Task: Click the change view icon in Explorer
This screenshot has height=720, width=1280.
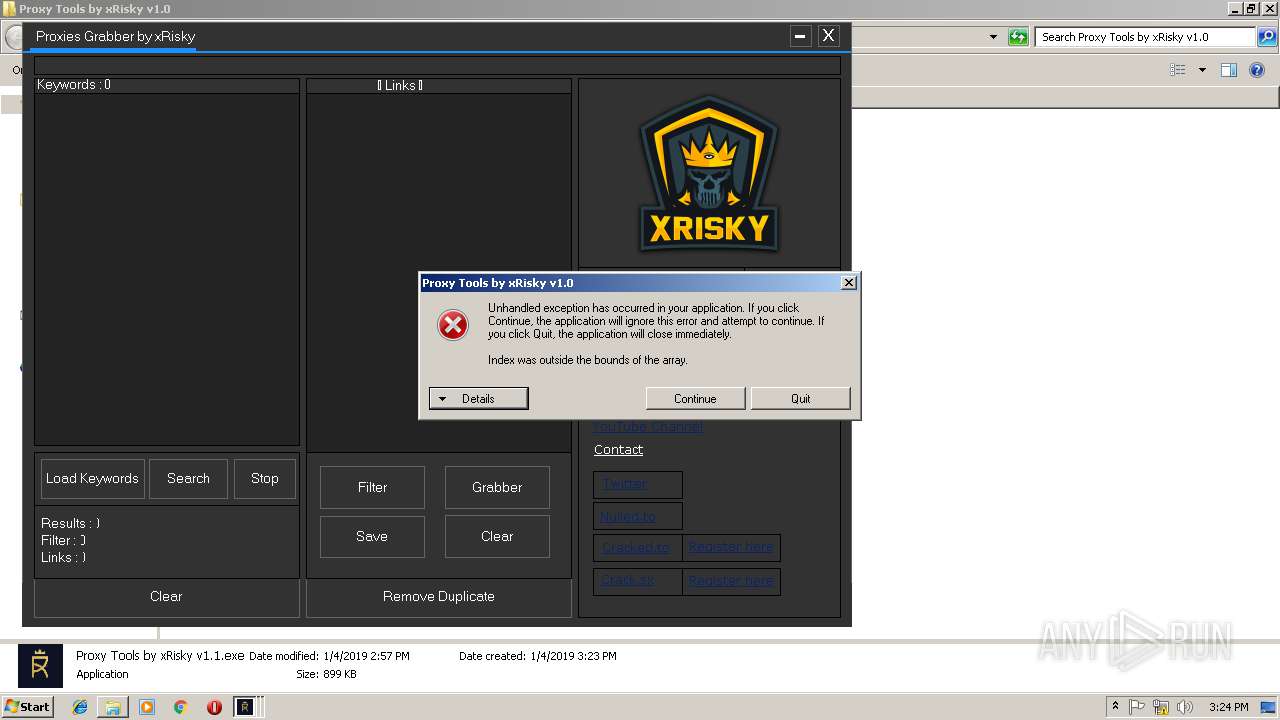Action: tap(1178, 70)
